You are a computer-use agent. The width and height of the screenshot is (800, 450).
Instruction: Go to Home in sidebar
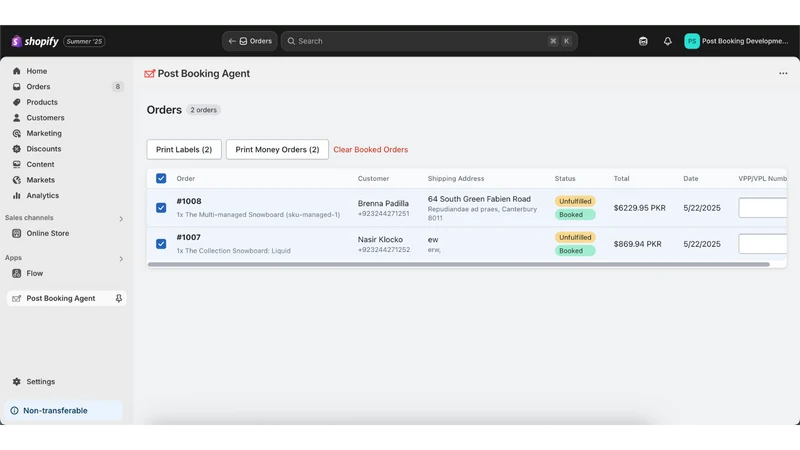click(x=37, y=71)
